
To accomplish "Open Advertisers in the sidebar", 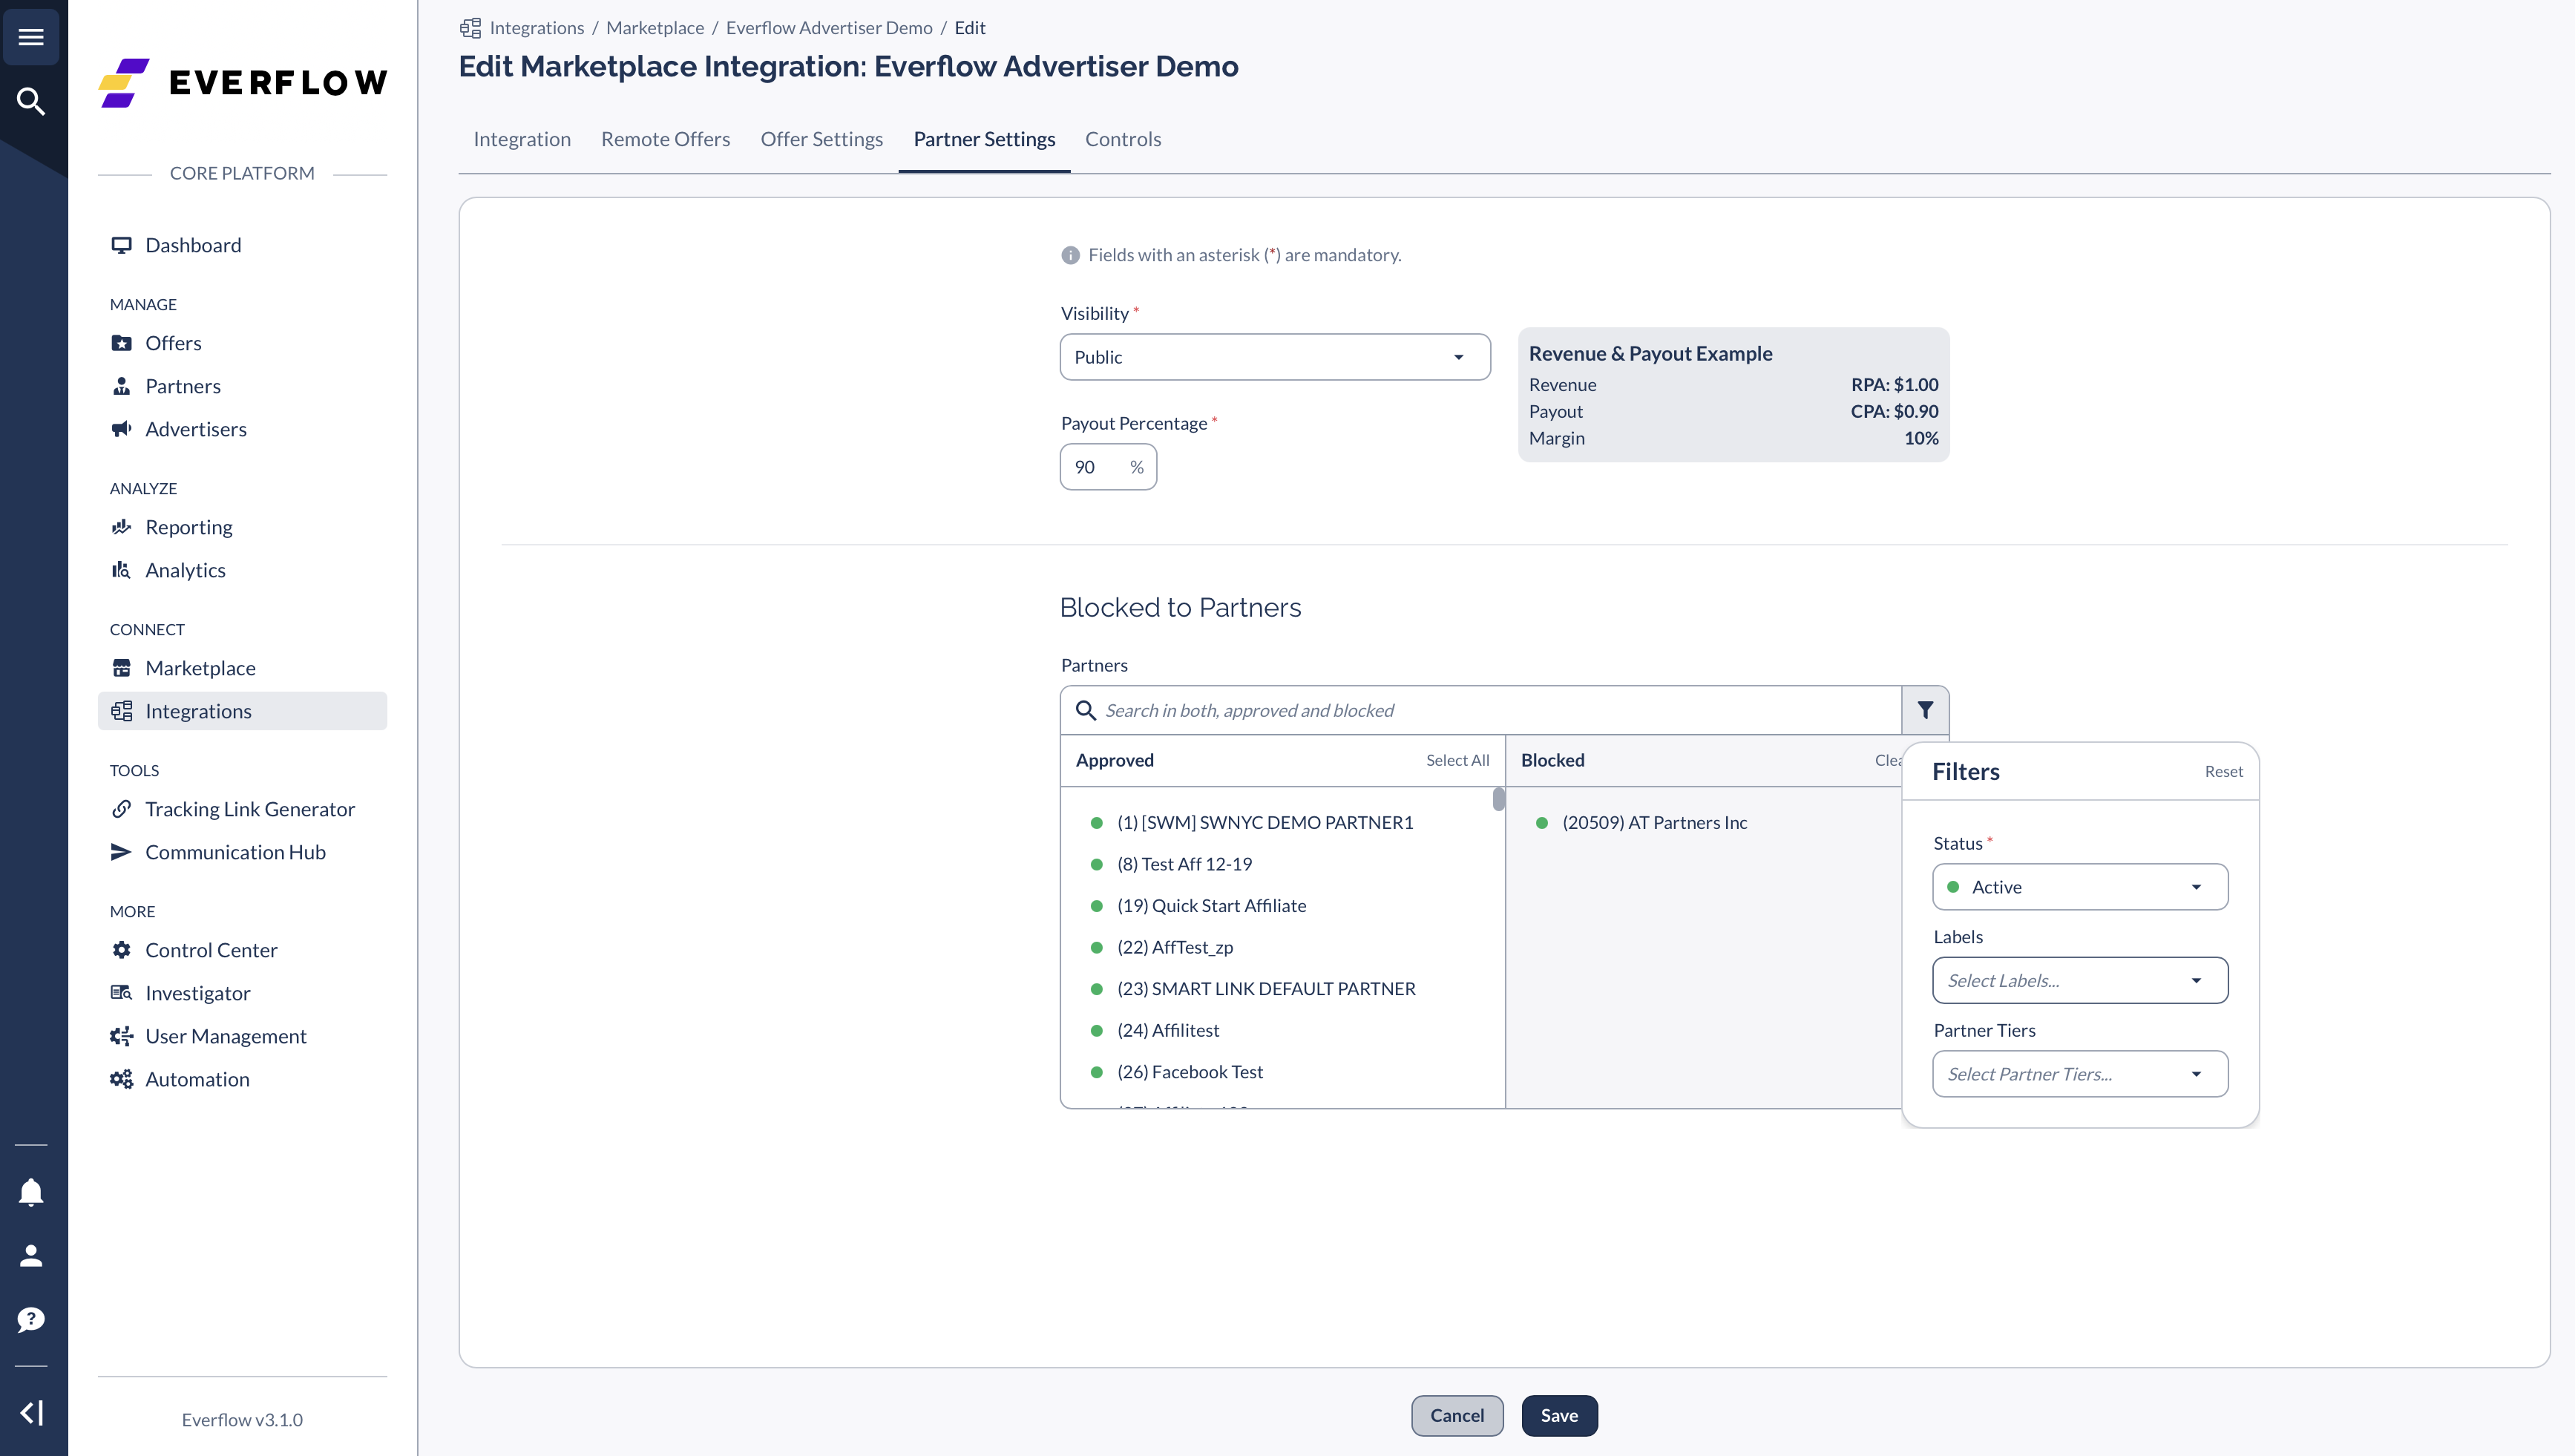I will [243, 429].
